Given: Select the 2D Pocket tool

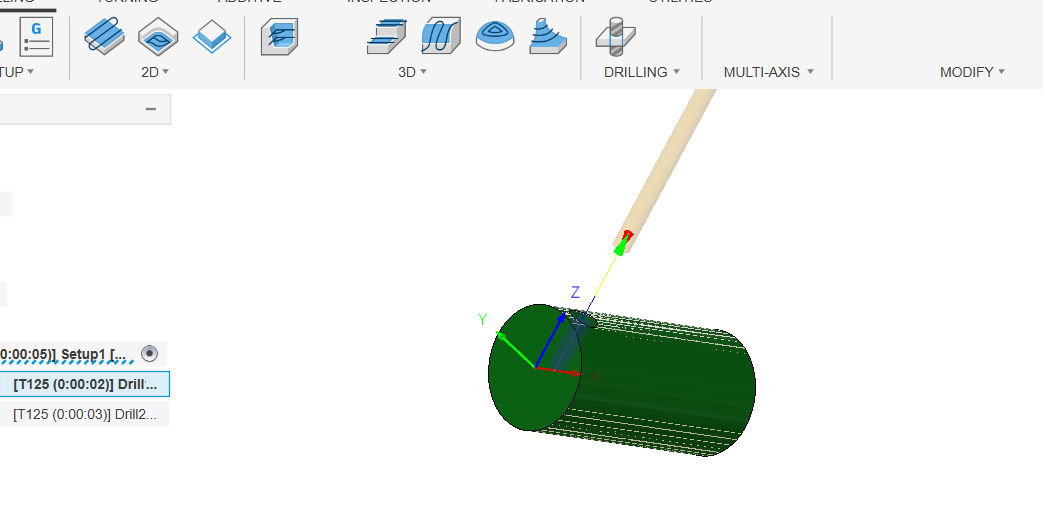Looking at the screenshot, I should tap(157, 37).
